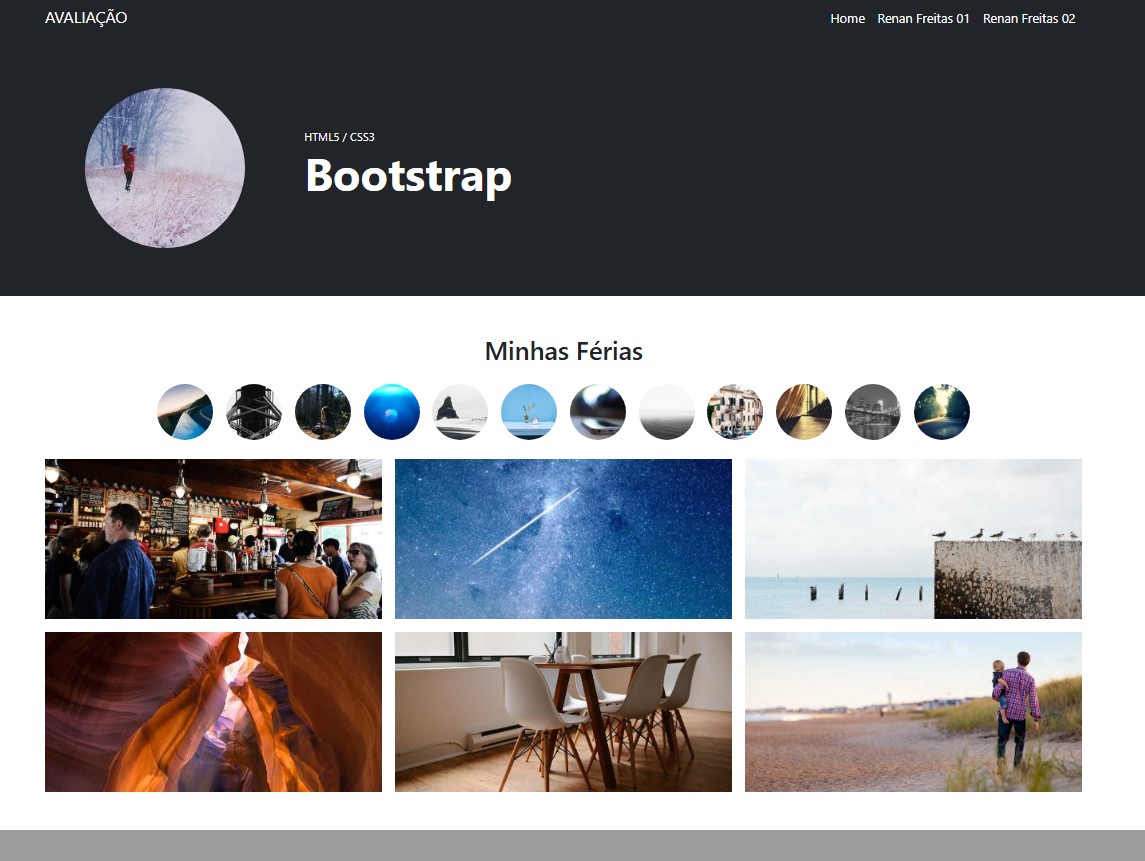Click the foggy white mountain circular thumbnail
This screenshot has height=861, width=1145.
click(x=666, y=411)
